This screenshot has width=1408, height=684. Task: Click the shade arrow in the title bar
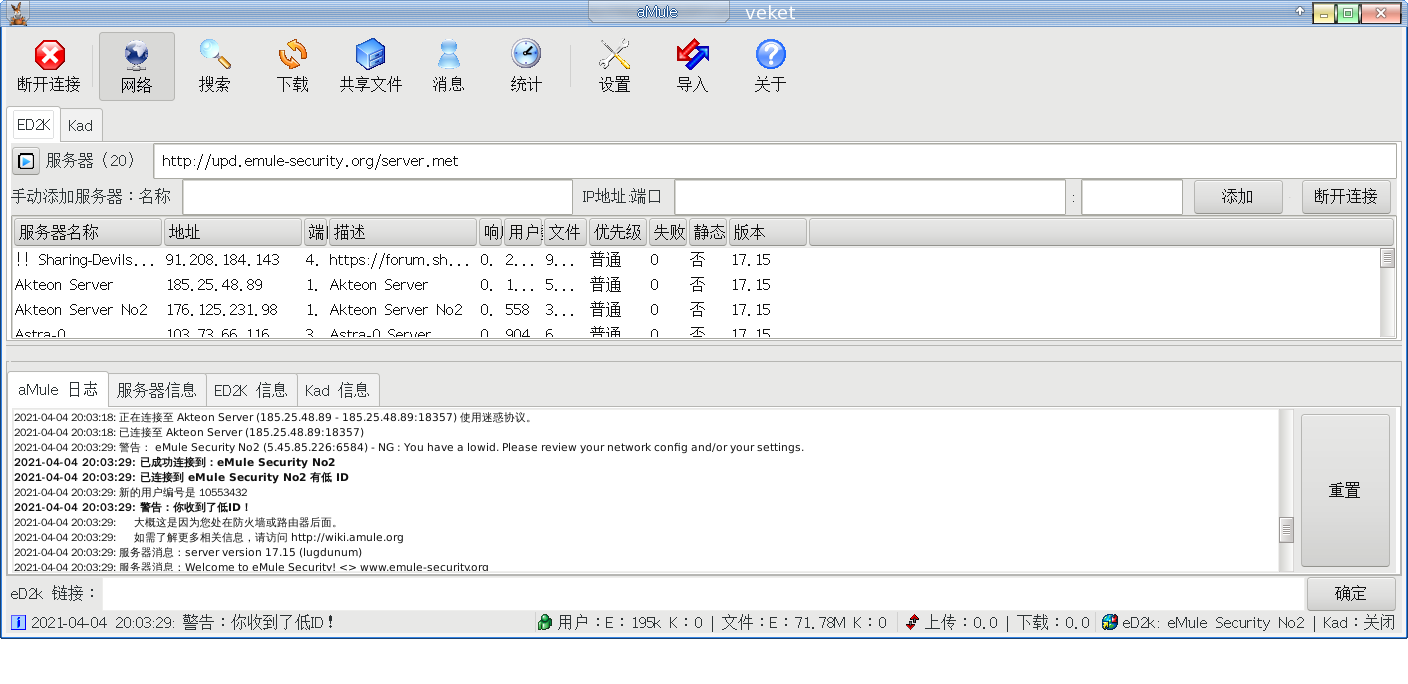coord(1300,12)
